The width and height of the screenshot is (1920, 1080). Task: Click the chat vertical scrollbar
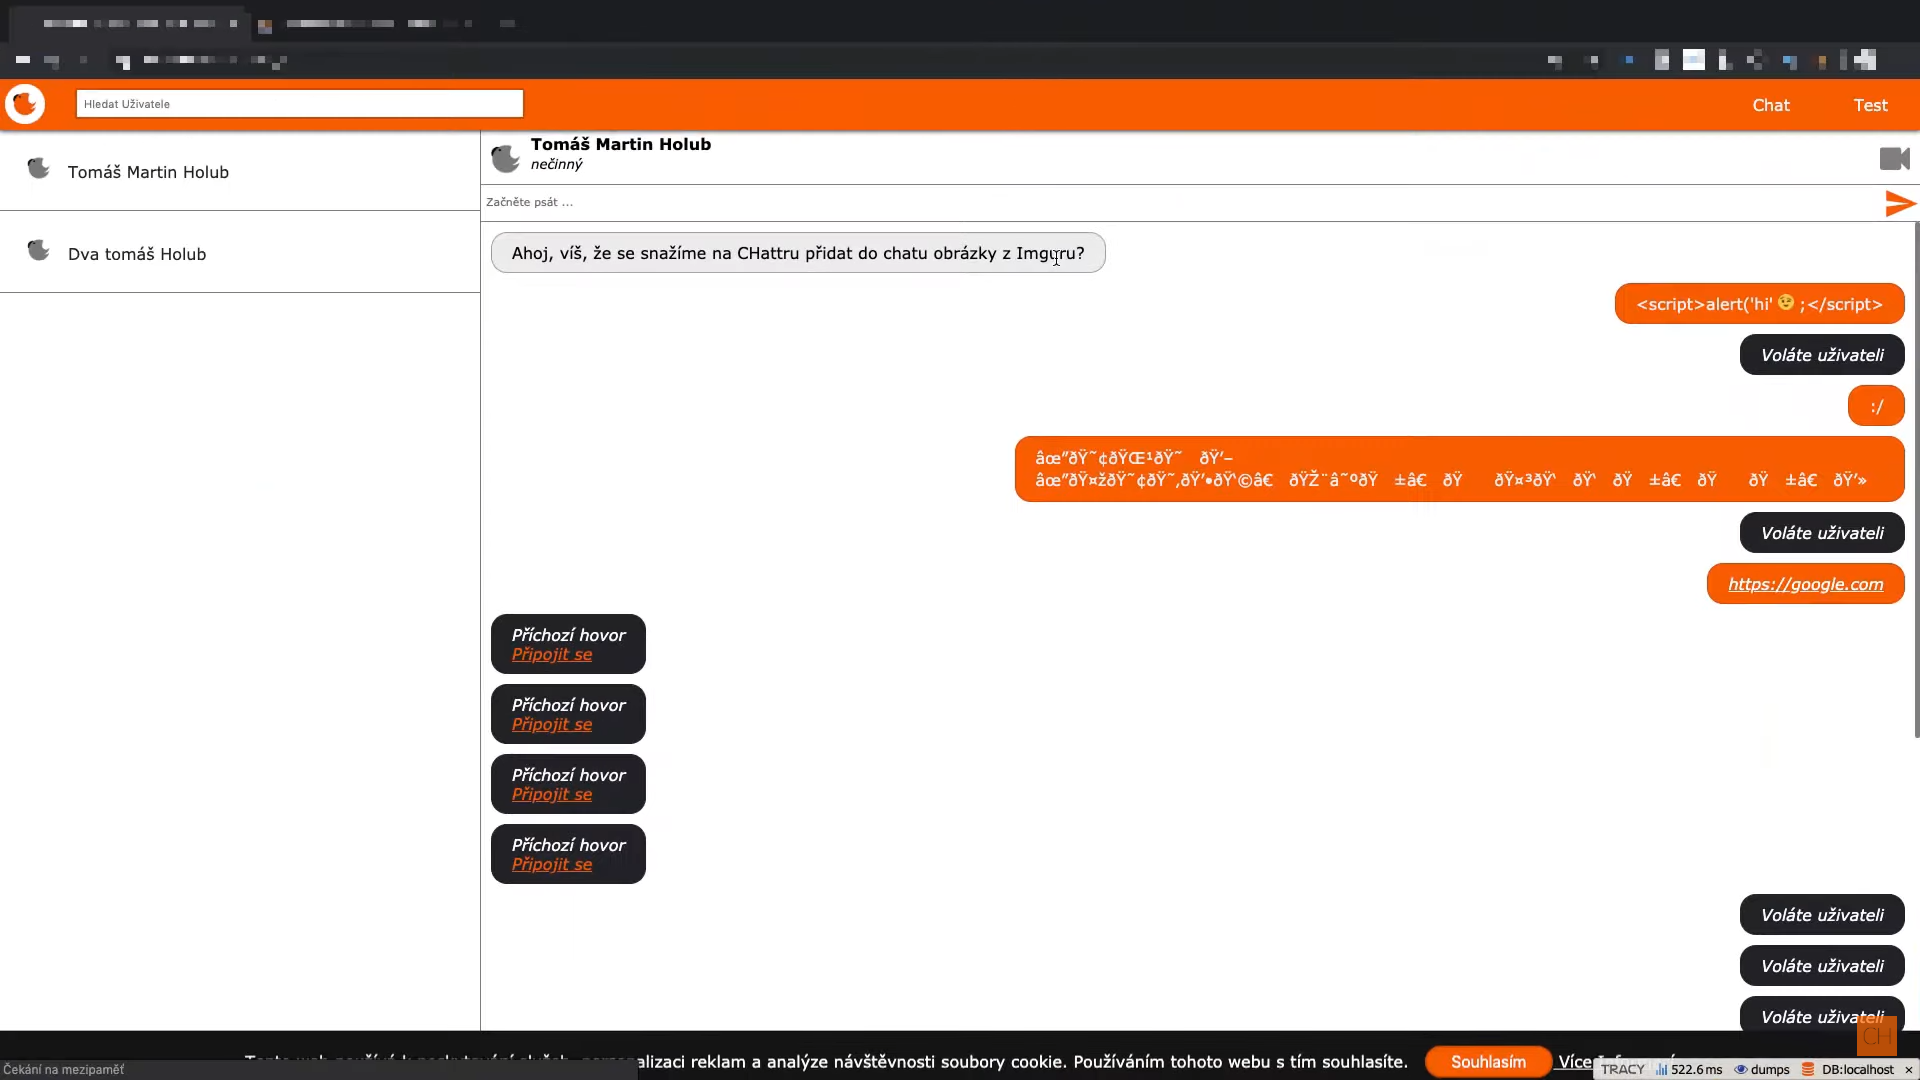point(1916,480)
